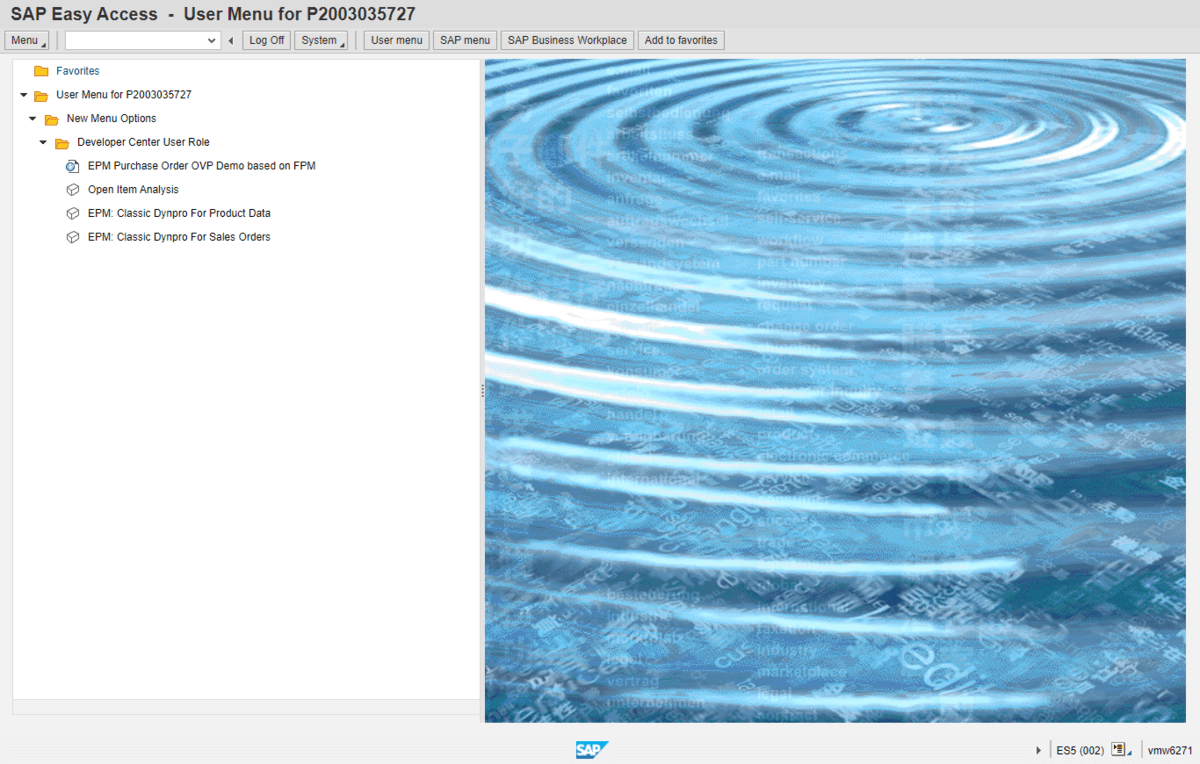Click the Add to favorites button

(x=681, y=41)
